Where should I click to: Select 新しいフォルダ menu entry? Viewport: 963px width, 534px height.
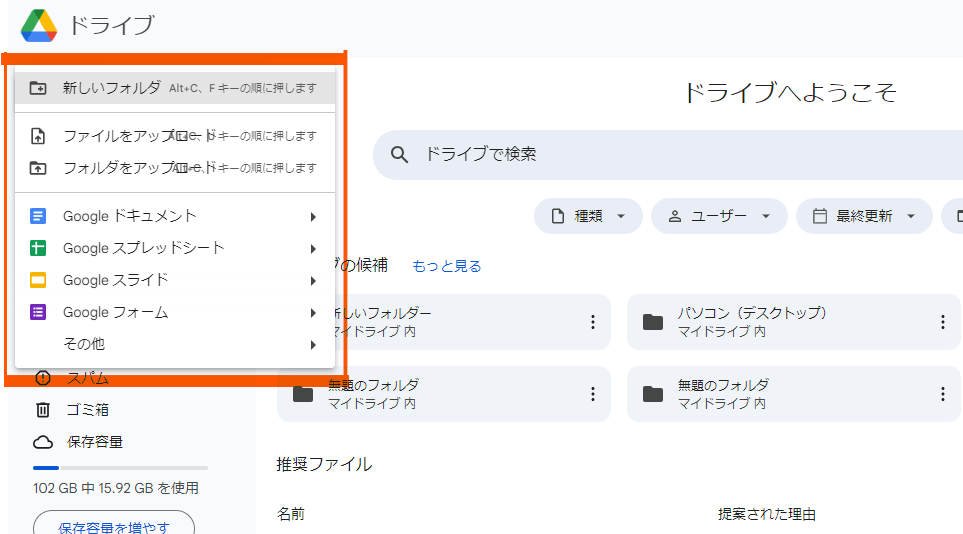(175, 88)
